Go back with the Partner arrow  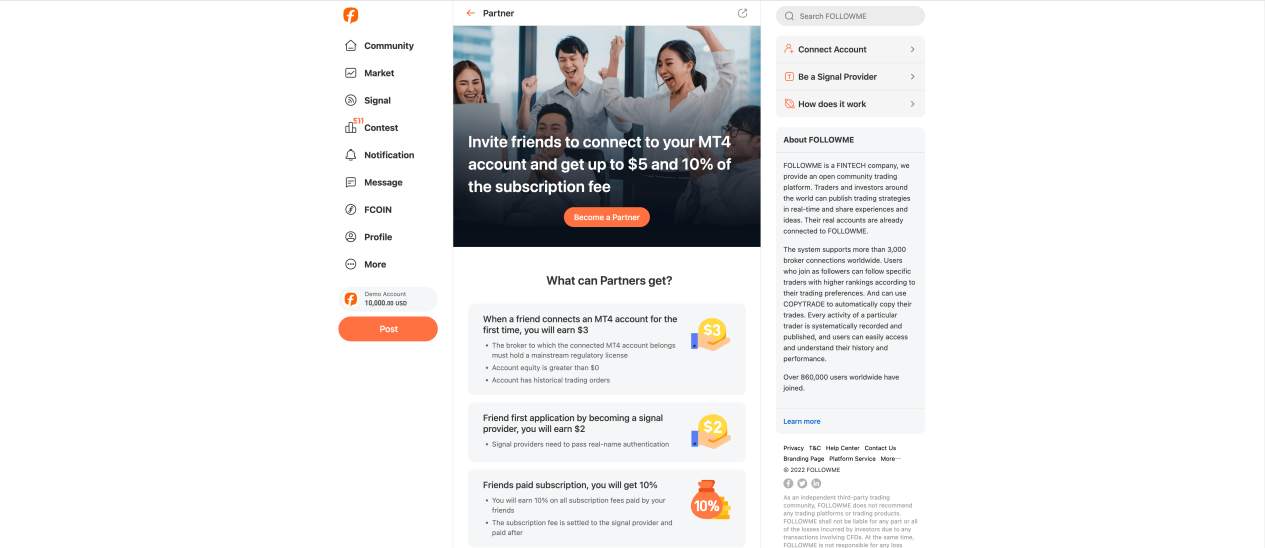(471, 13)
